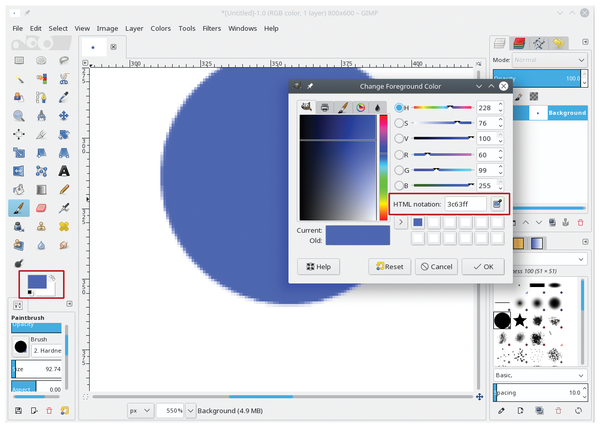
Task: Open the Filters menu
Action: coord(212,28)
